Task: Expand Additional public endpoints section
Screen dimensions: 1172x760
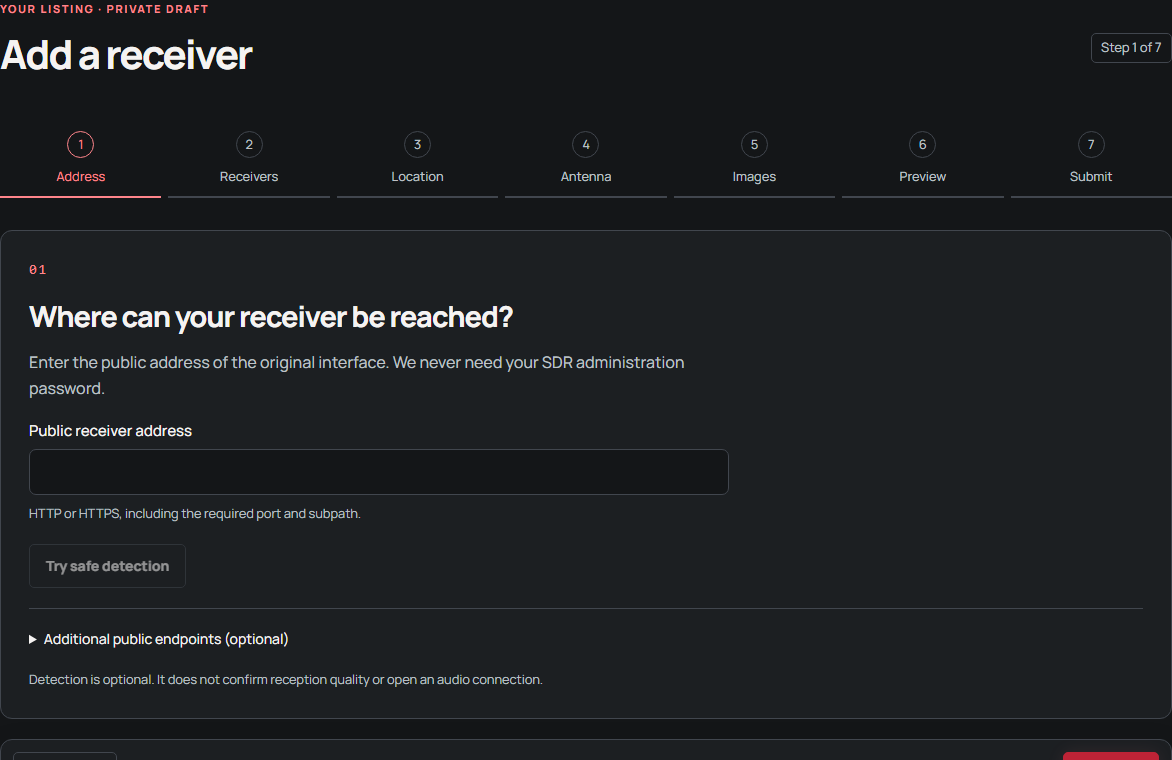Action: 158,639
